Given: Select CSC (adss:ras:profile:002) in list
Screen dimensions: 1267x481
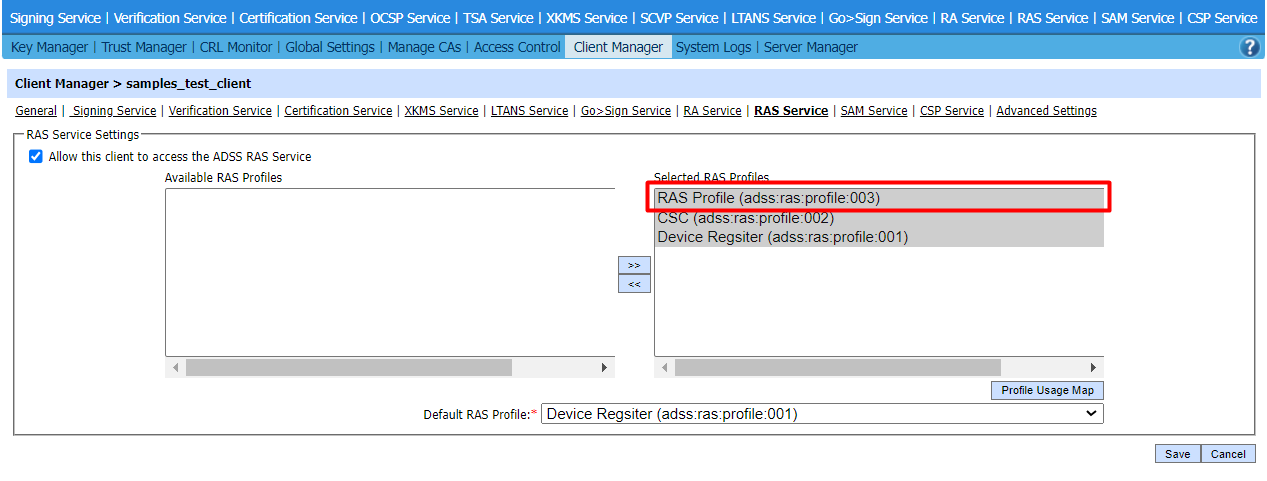Looking at the screenshot, I should coord(745,218).
